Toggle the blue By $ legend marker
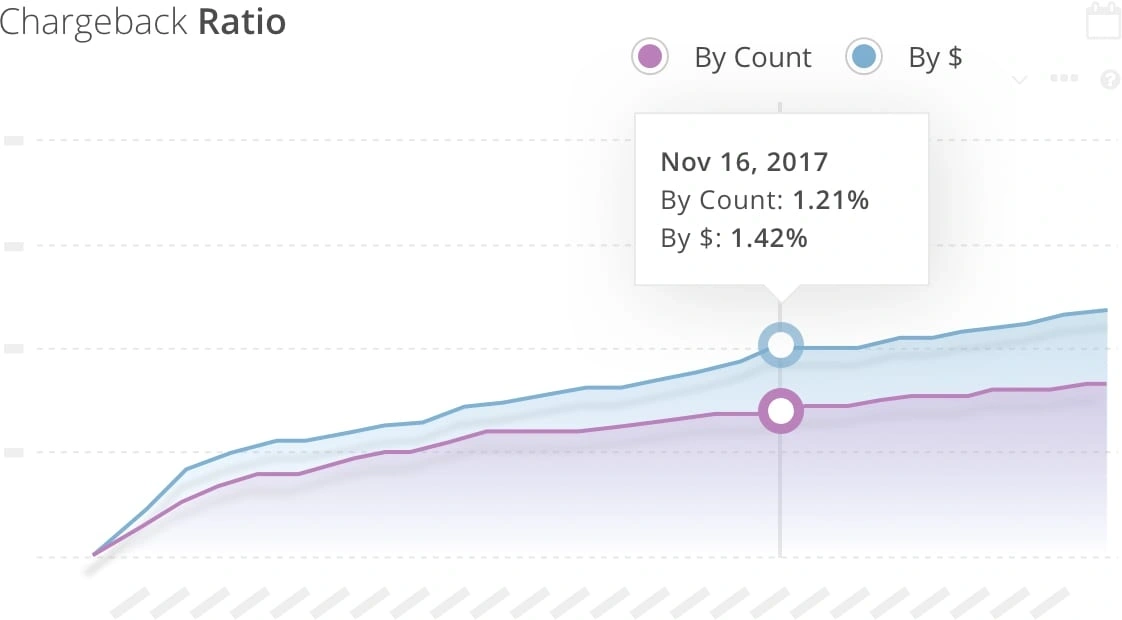 [864, 57]
